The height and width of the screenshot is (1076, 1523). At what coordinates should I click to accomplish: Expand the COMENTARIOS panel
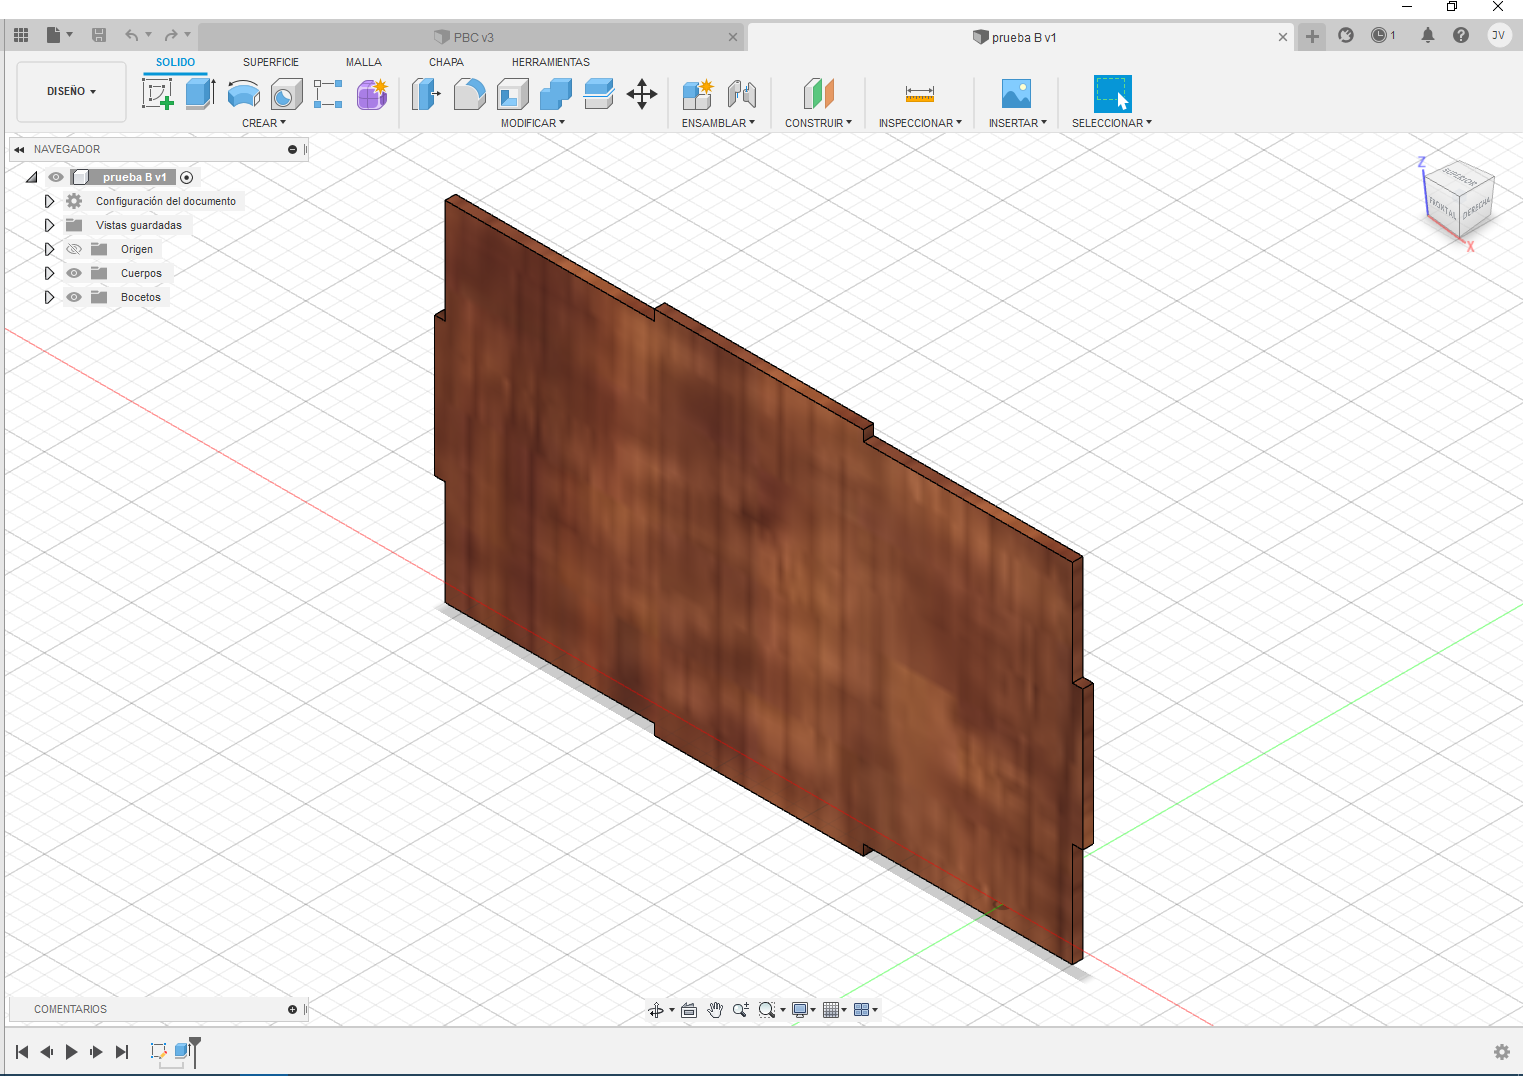click(292, 1009)
